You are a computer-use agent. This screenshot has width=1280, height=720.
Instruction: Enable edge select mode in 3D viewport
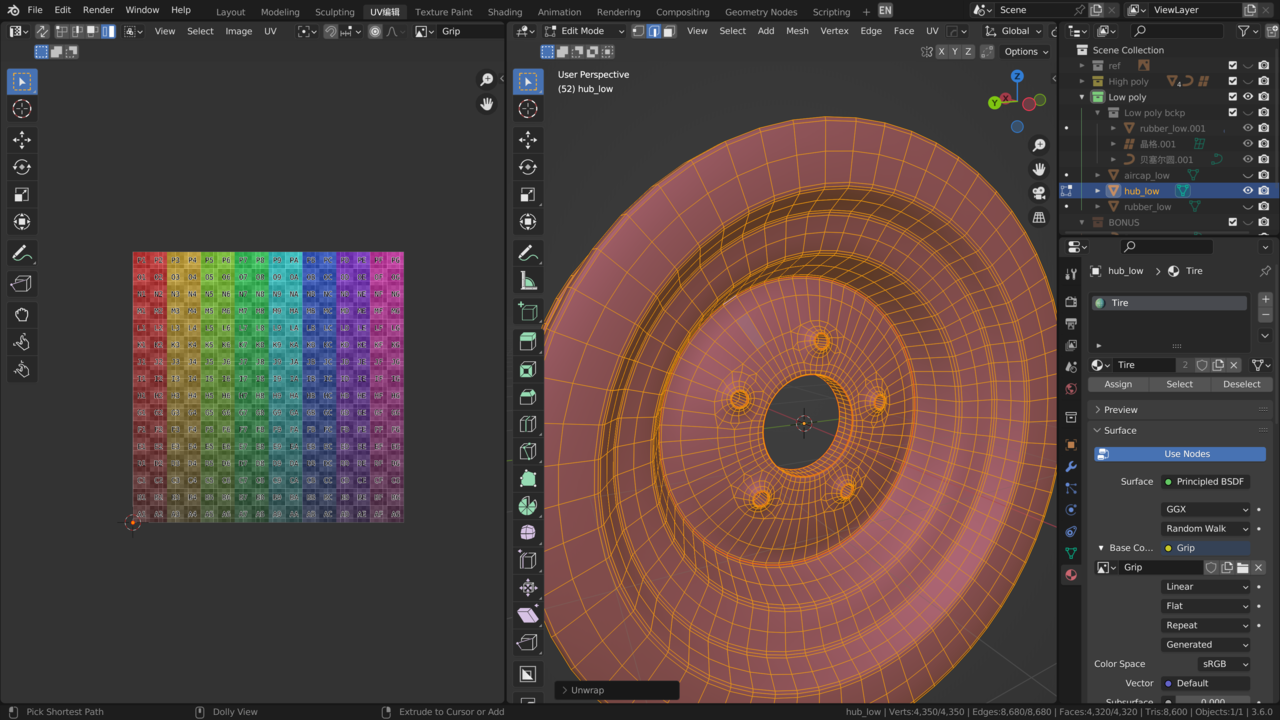[653, 31]
